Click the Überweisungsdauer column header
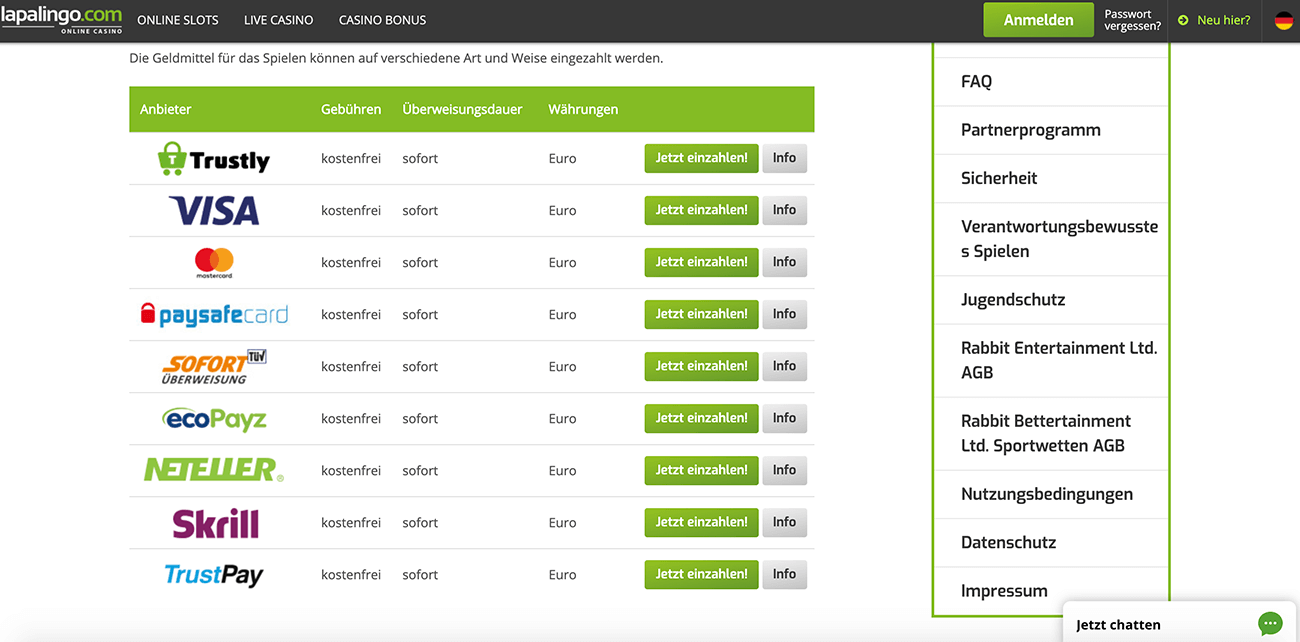Image resolution: width=1300 pixels, height=642 pixels. pyautogui.click(x=462, y=109)
